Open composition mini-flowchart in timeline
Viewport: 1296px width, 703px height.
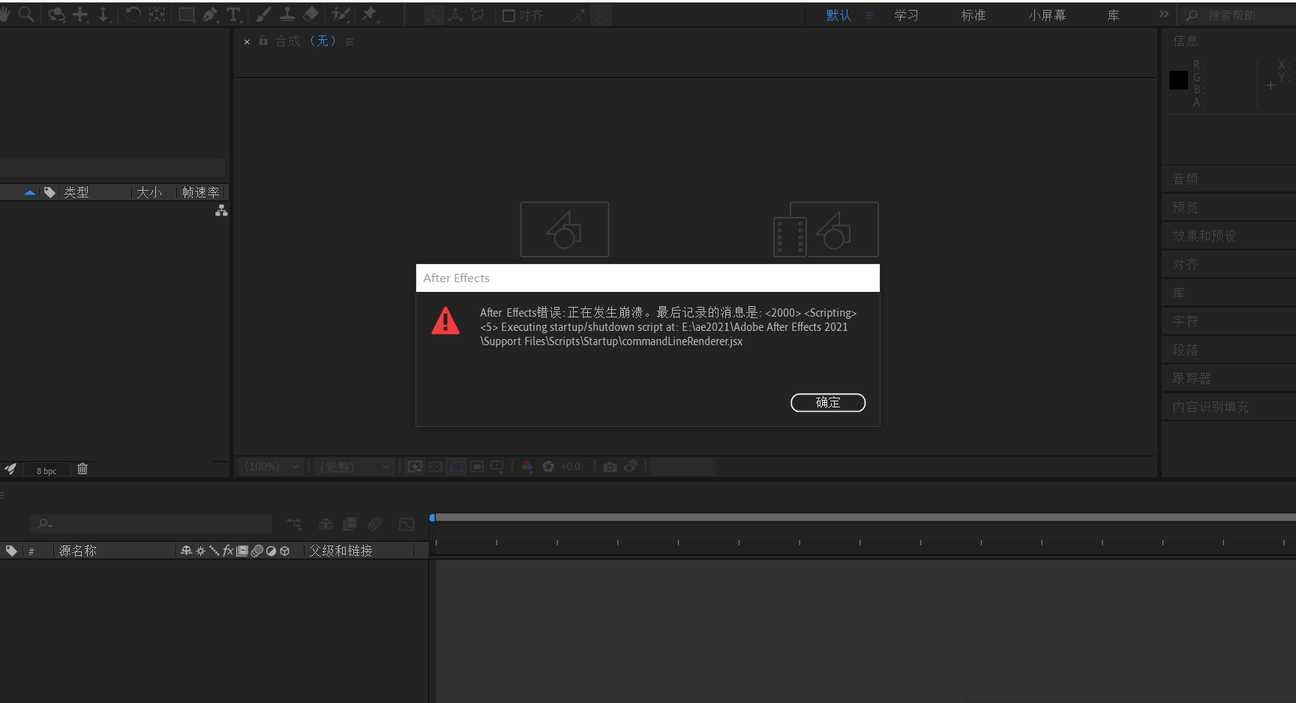[x=294, y=524]
